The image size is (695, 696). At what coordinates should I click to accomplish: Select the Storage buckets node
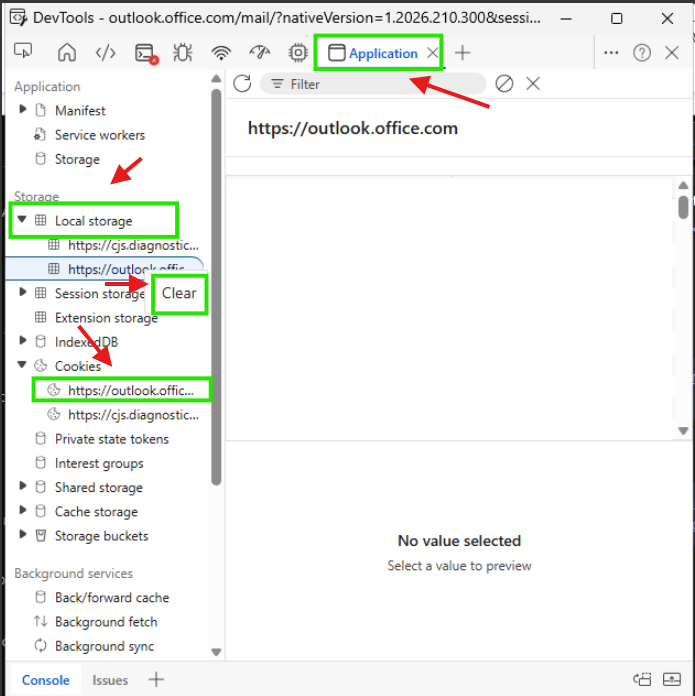pyautogui.click(x=101, y=536)
